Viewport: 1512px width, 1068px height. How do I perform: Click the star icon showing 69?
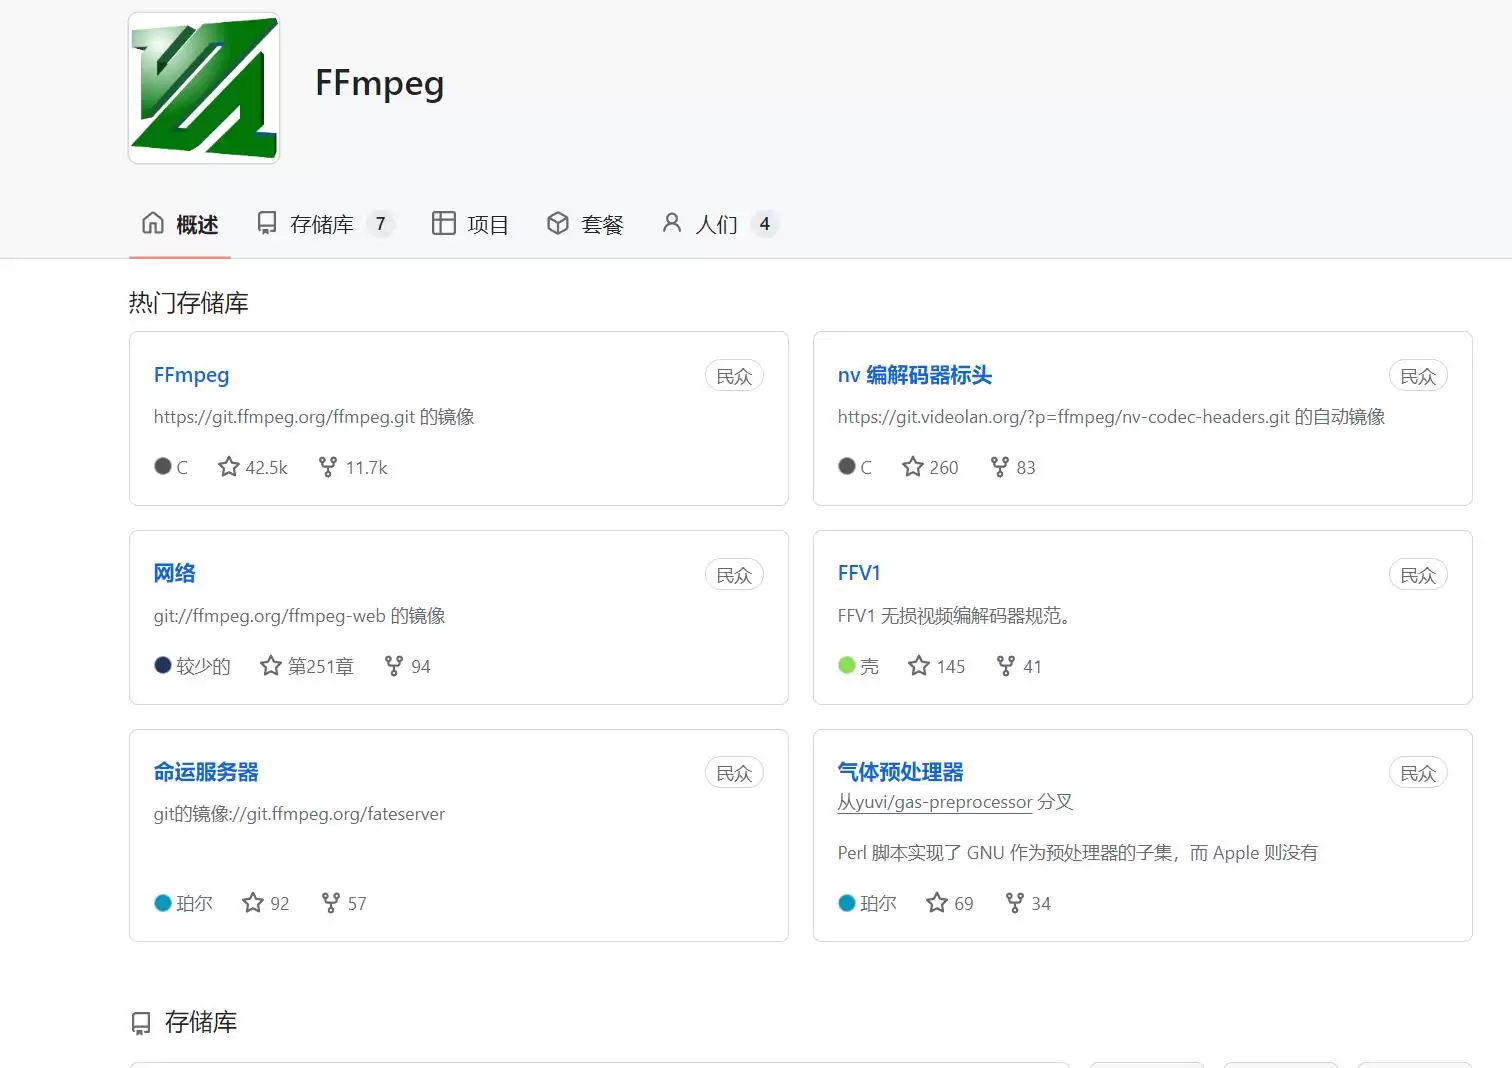937,903
